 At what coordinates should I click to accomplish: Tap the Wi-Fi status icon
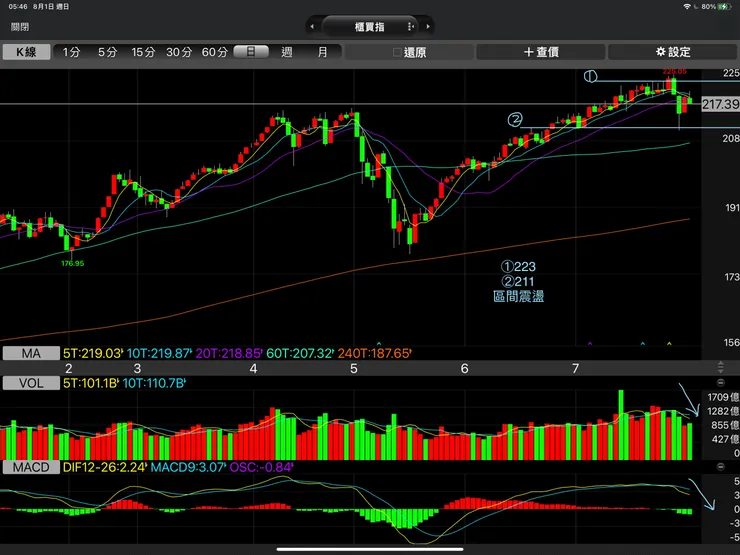(687, 7)
